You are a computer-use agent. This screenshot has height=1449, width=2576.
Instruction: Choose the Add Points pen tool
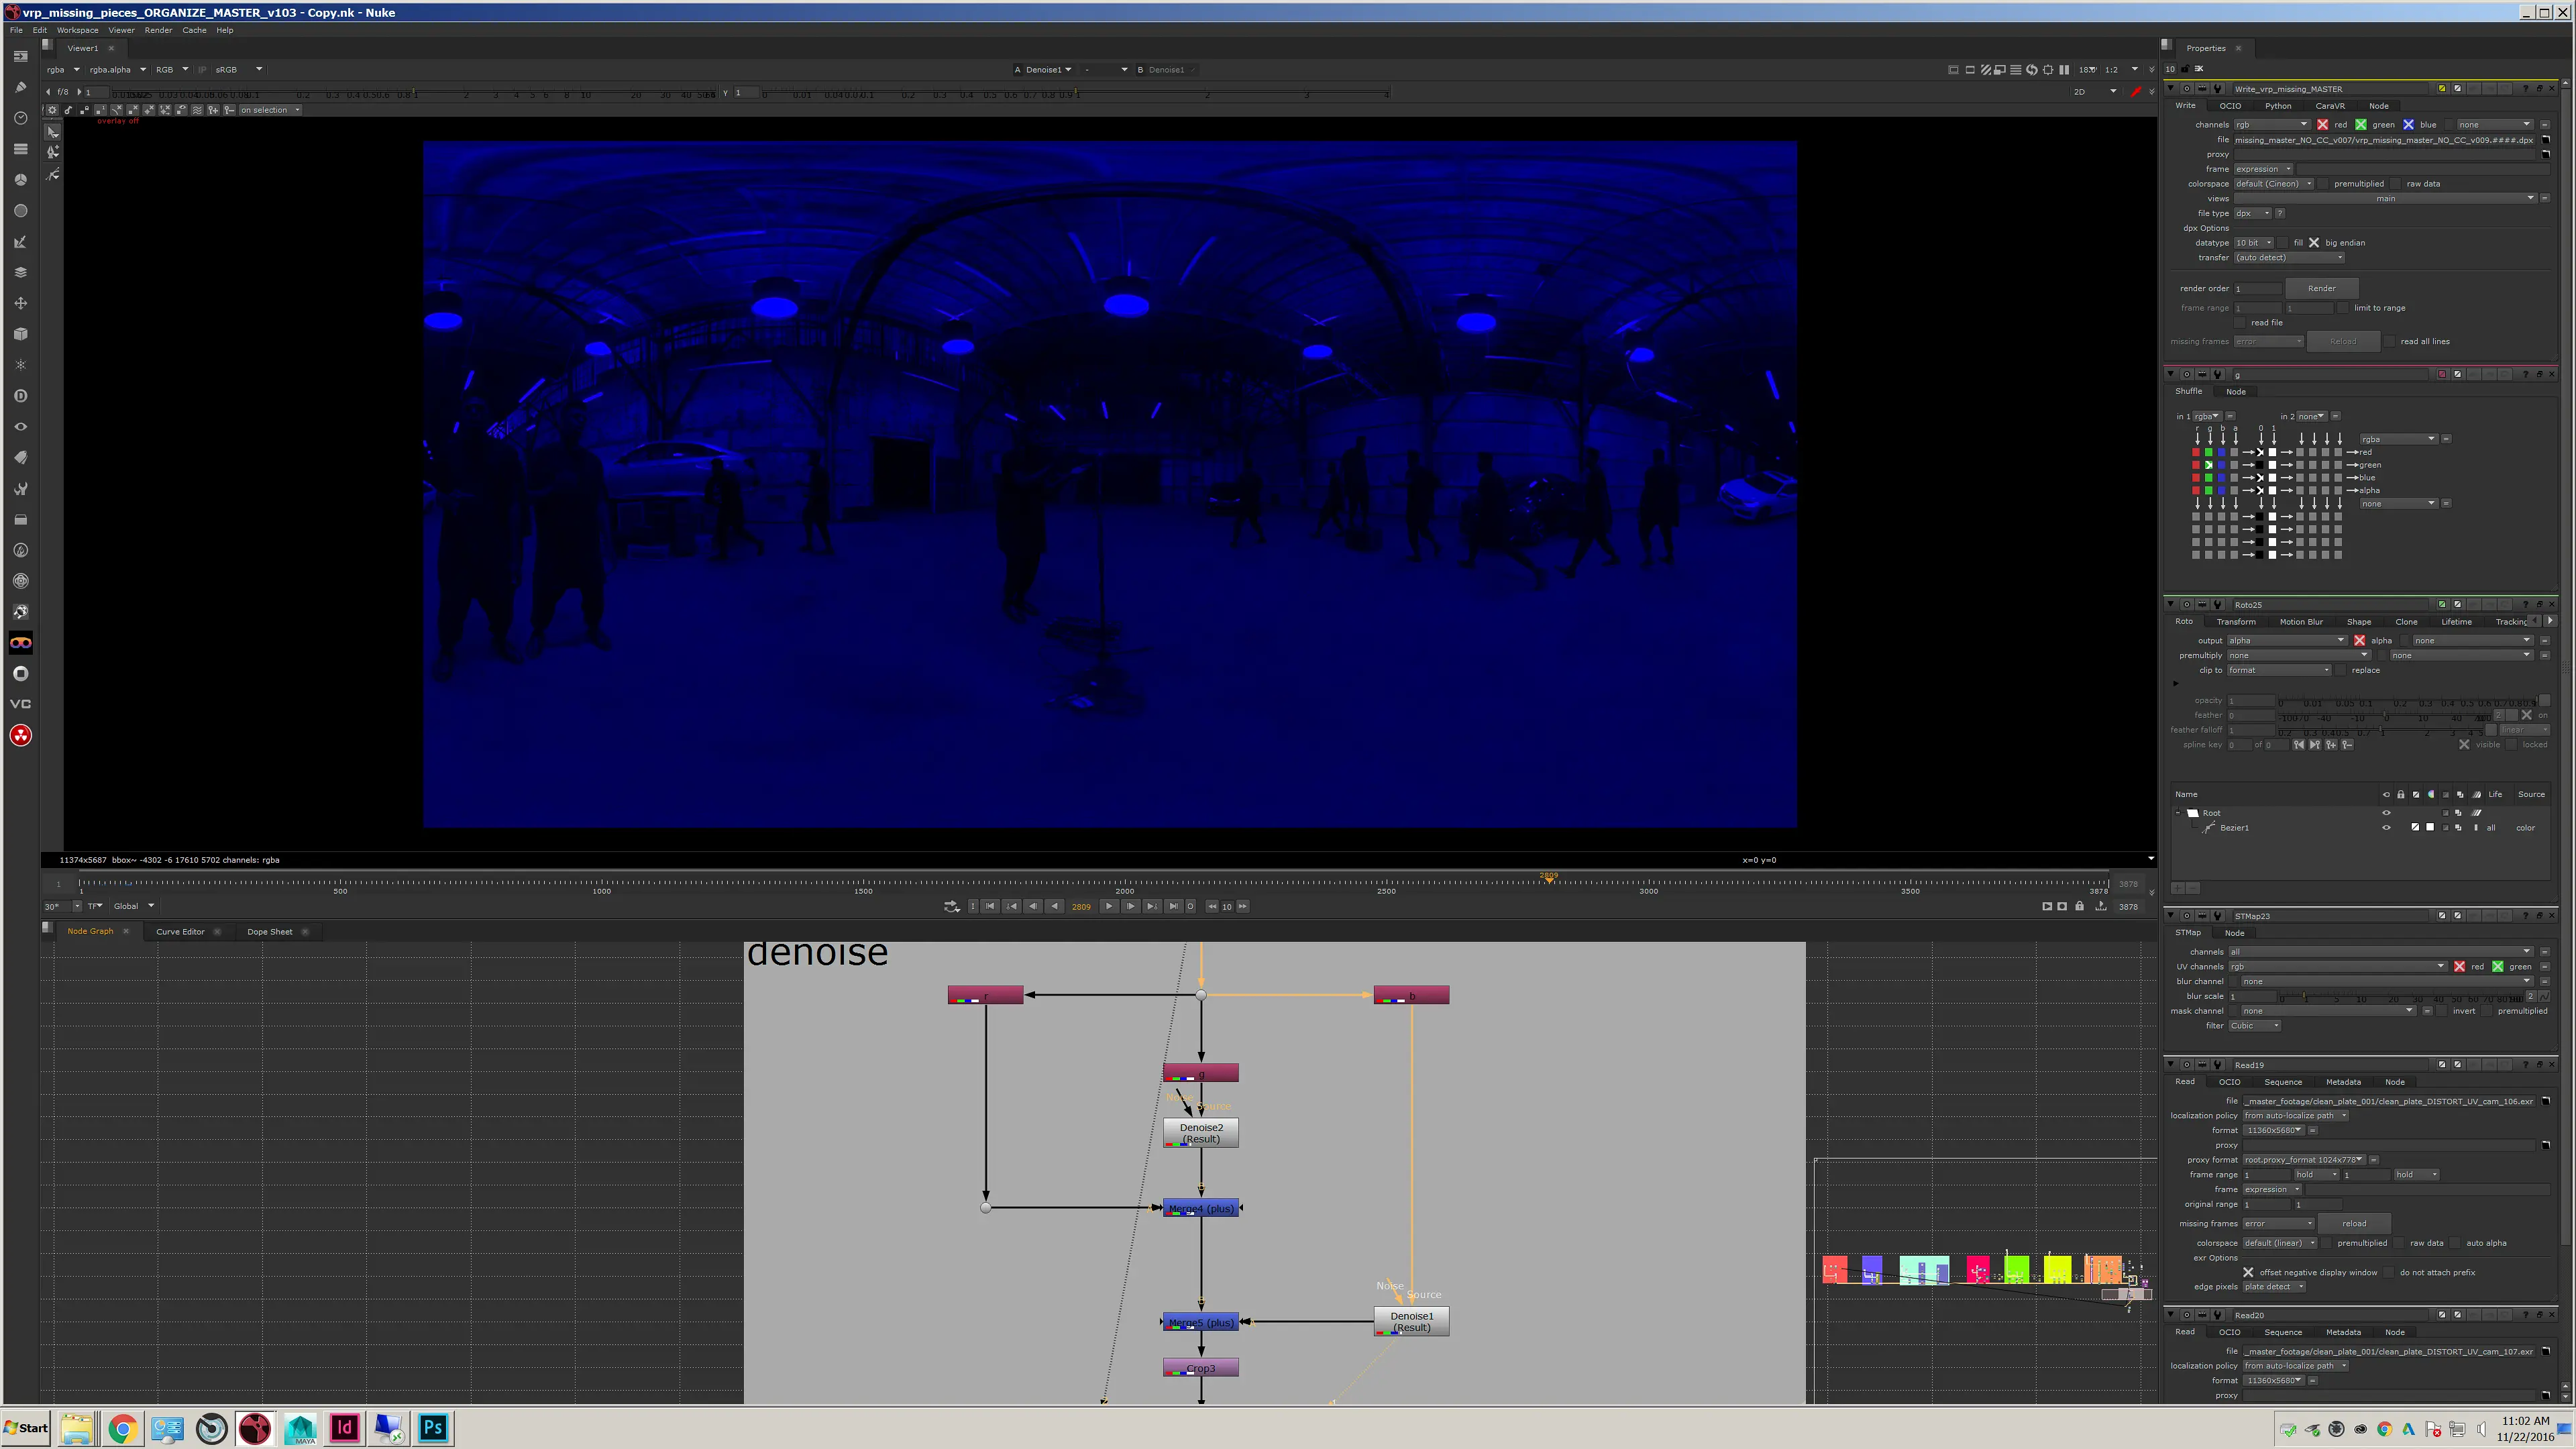53,153
